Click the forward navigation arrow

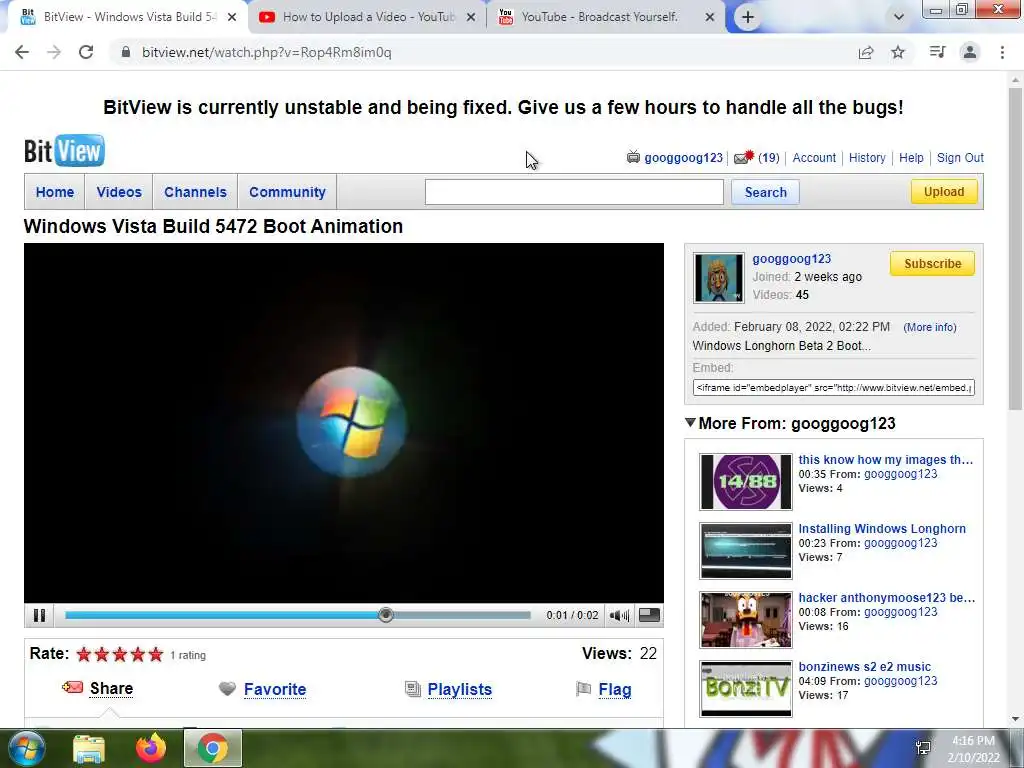(x=54, y=52)
